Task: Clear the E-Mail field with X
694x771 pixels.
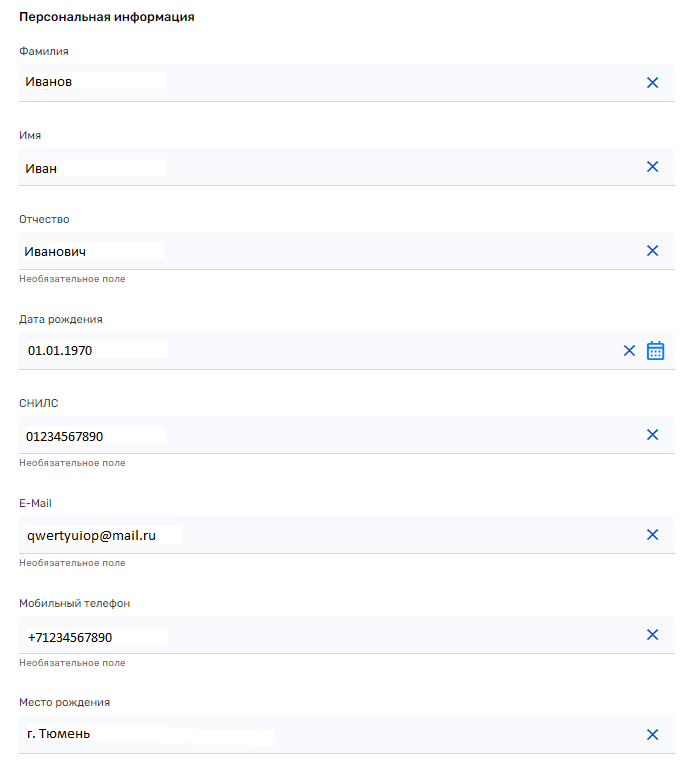Action: click(x=652, y=535)
